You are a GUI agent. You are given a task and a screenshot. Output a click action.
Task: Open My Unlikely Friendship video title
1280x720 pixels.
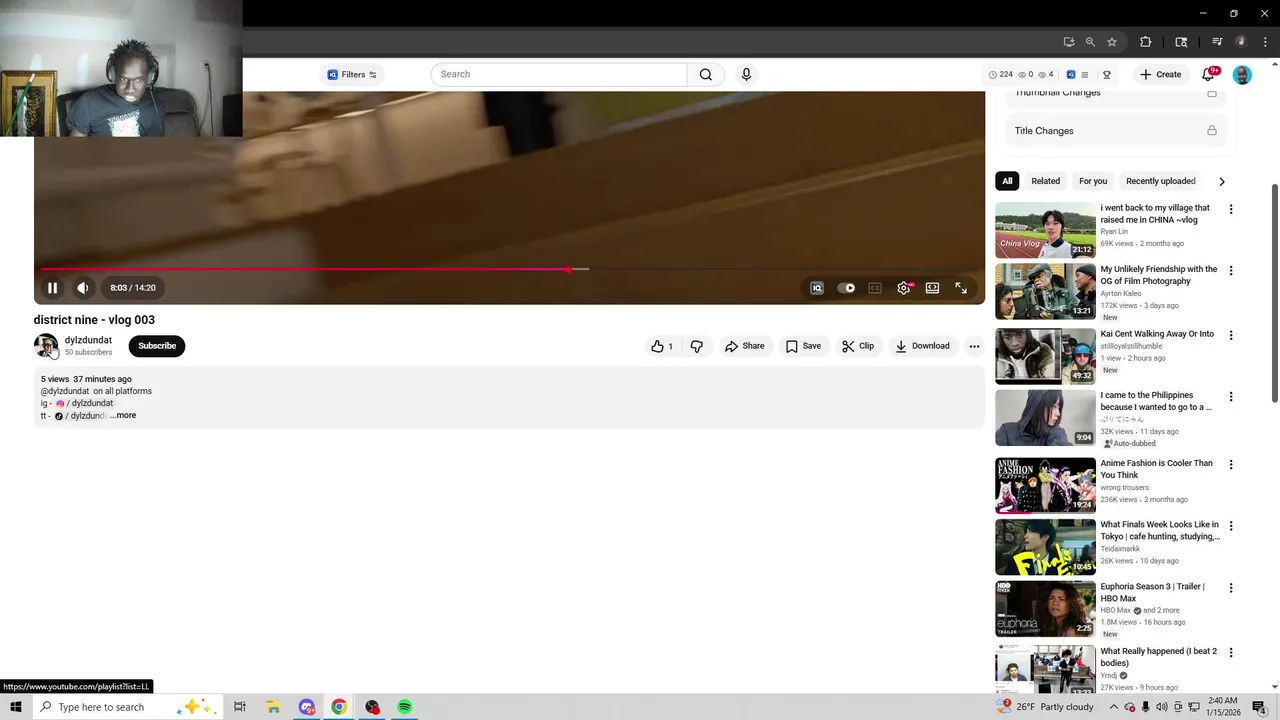point(1159,275)
